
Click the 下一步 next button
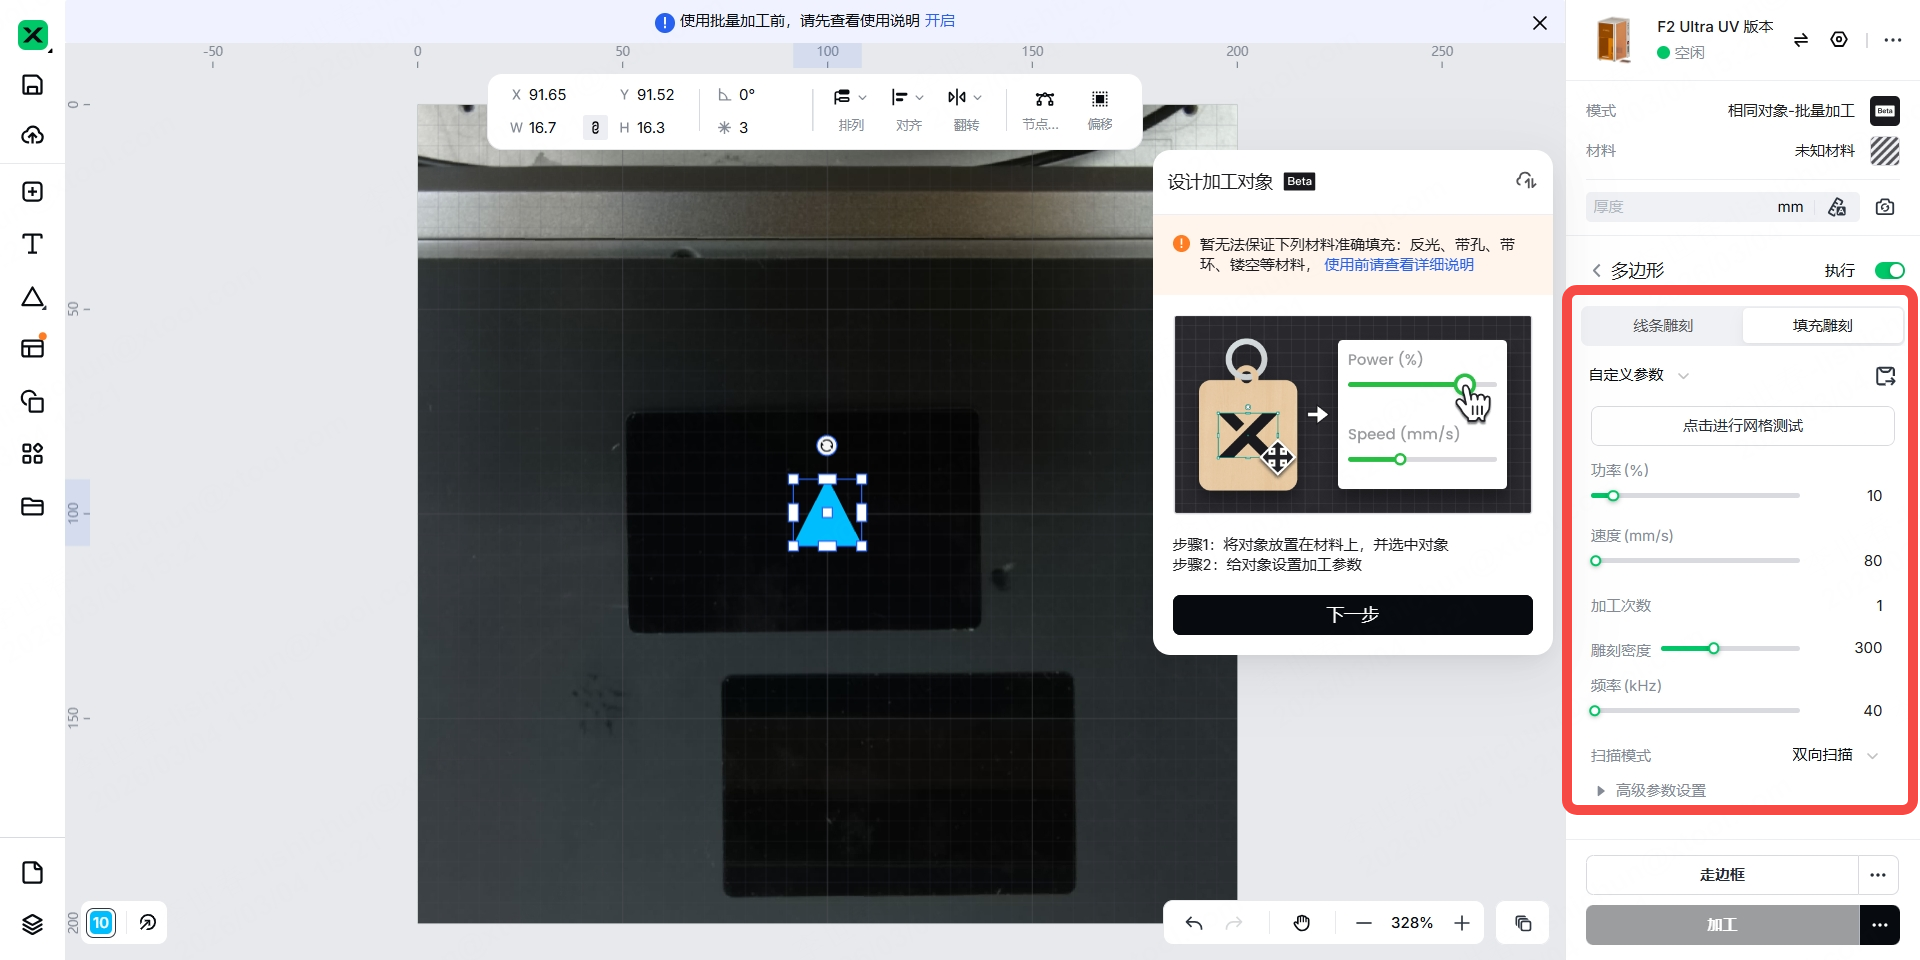pyautogui.click(x=1352, y=615)
